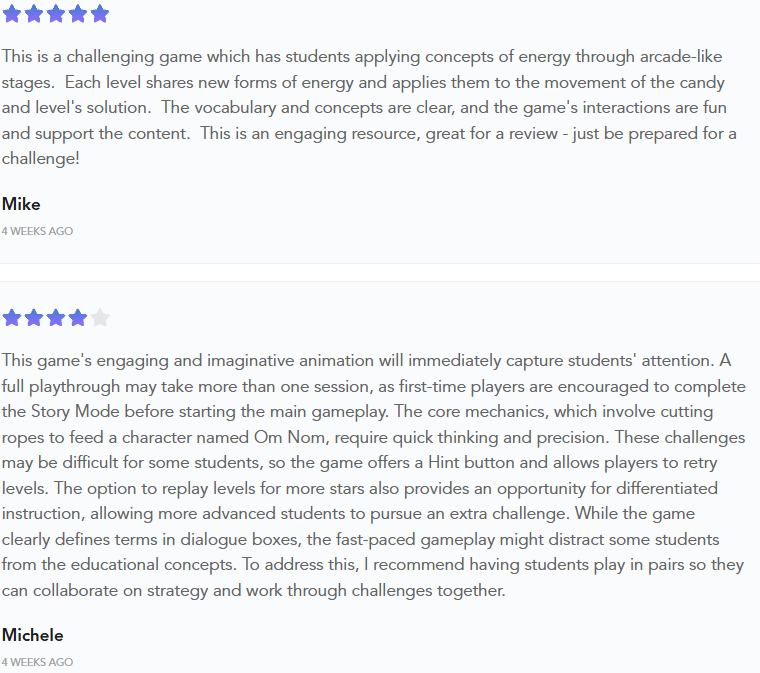Click the second star in Mike's rating
The image size is (760, 673).
(34, 14)
